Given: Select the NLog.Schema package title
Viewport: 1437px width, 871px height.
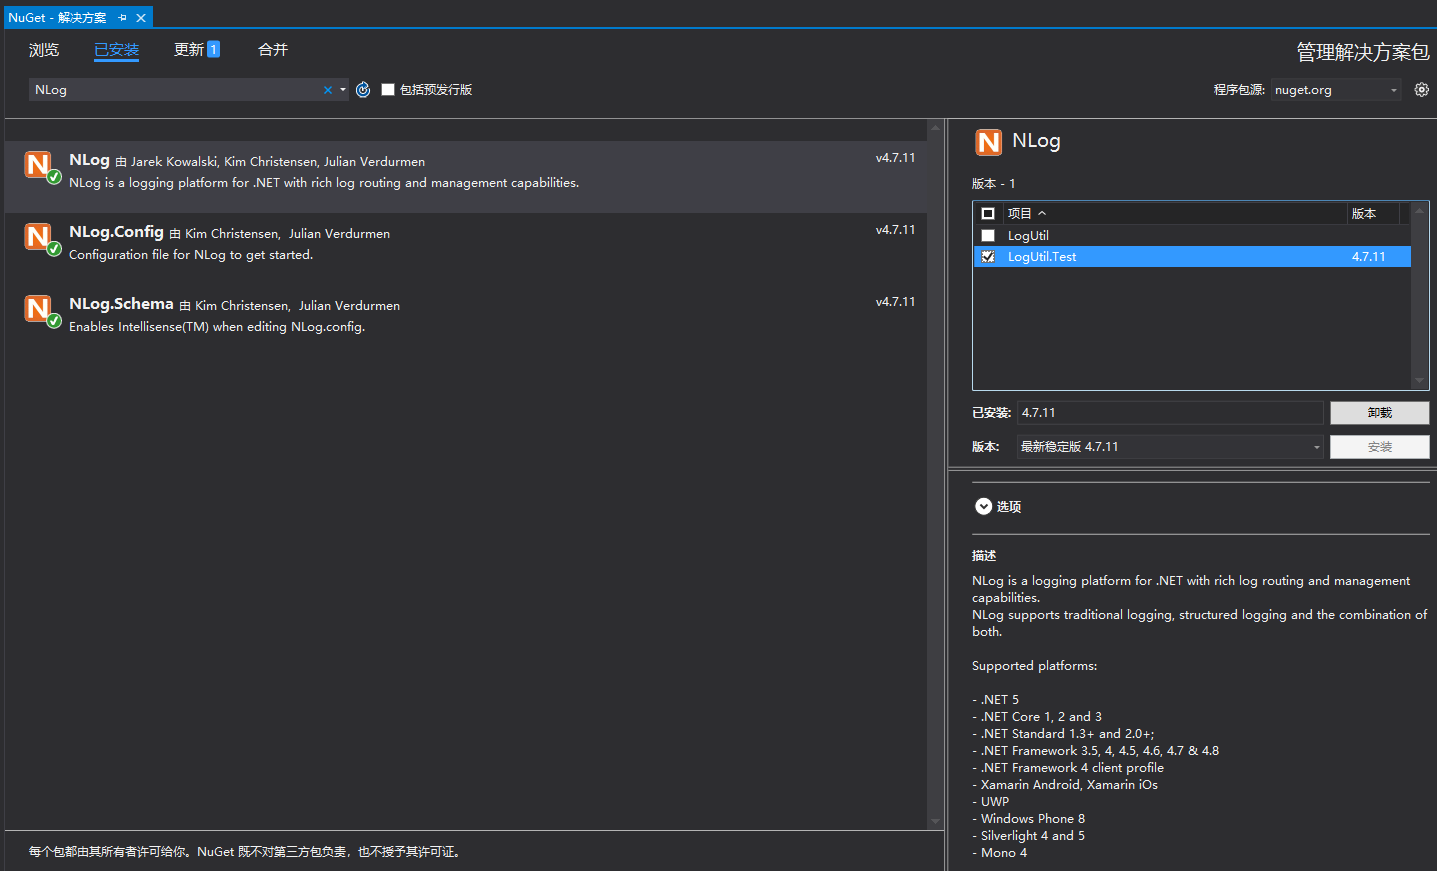Looking at the screenshot, I should [x=121, y=304].
